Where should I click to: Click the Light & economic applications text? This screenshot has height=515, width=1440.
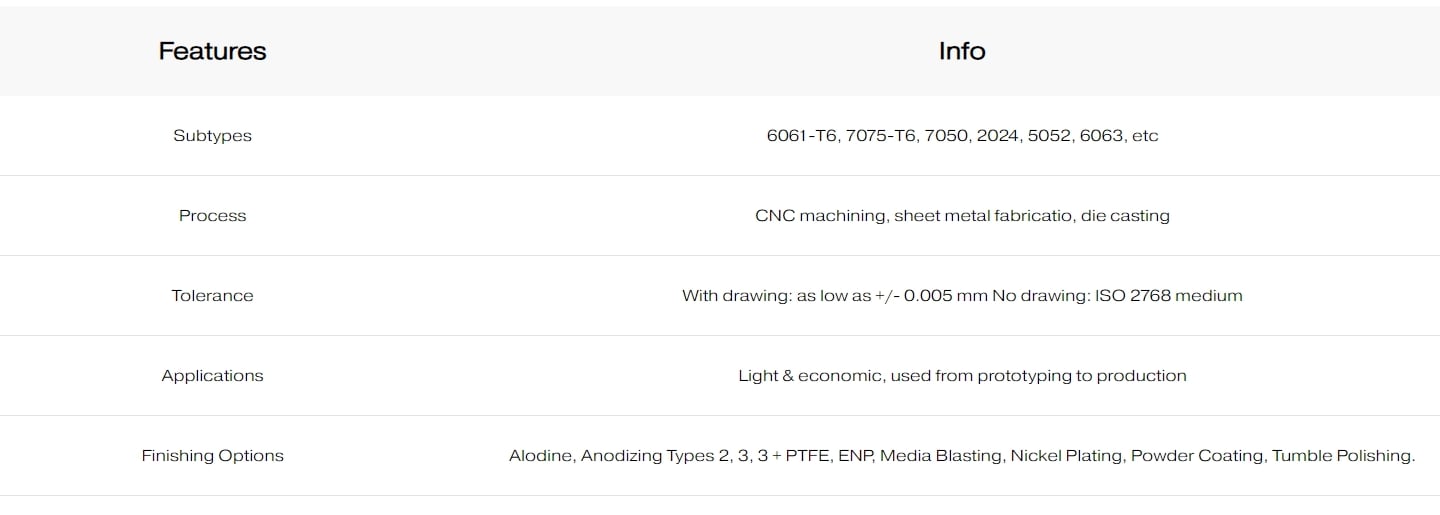[809, 376]
